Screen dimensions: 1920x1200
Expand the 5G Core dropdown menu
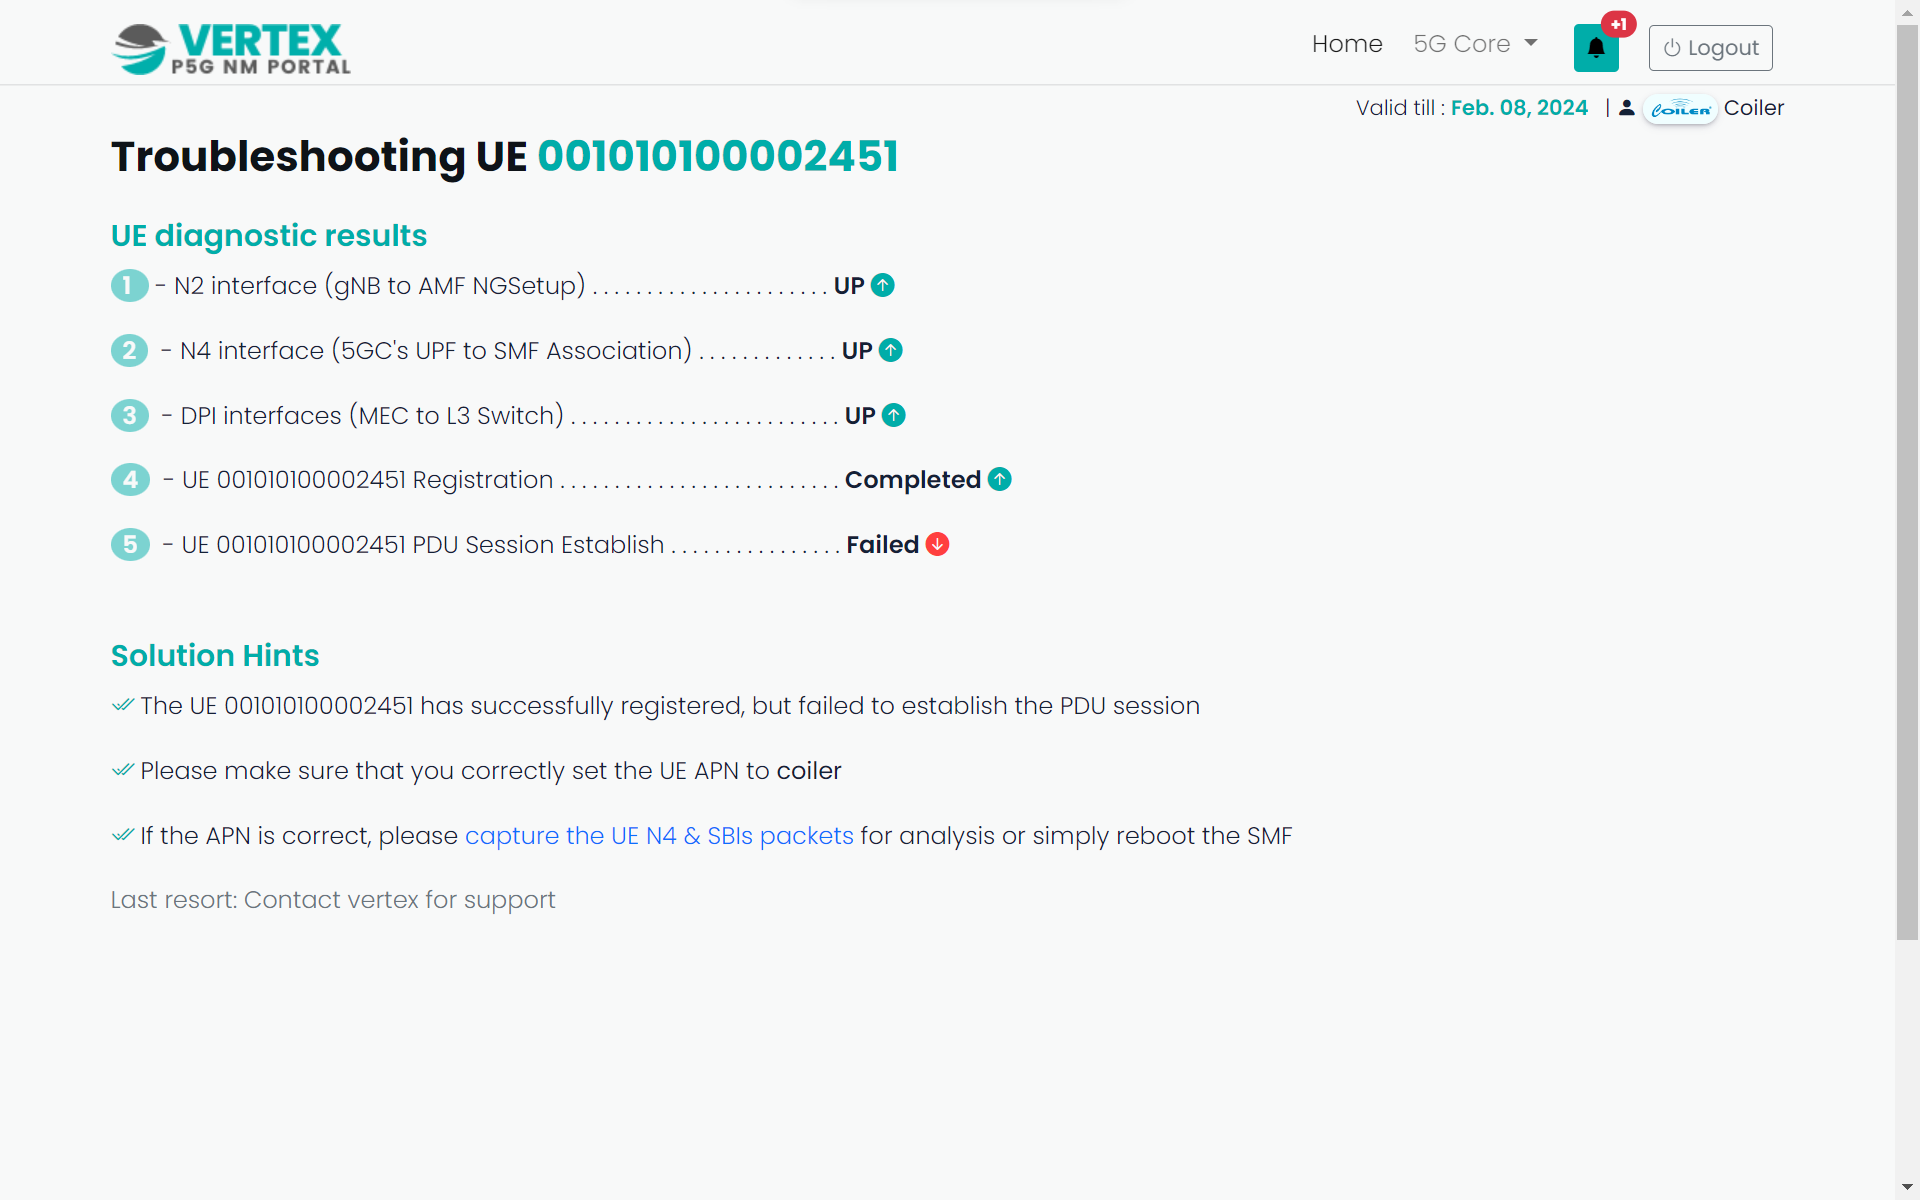(x=1474, y=44)
